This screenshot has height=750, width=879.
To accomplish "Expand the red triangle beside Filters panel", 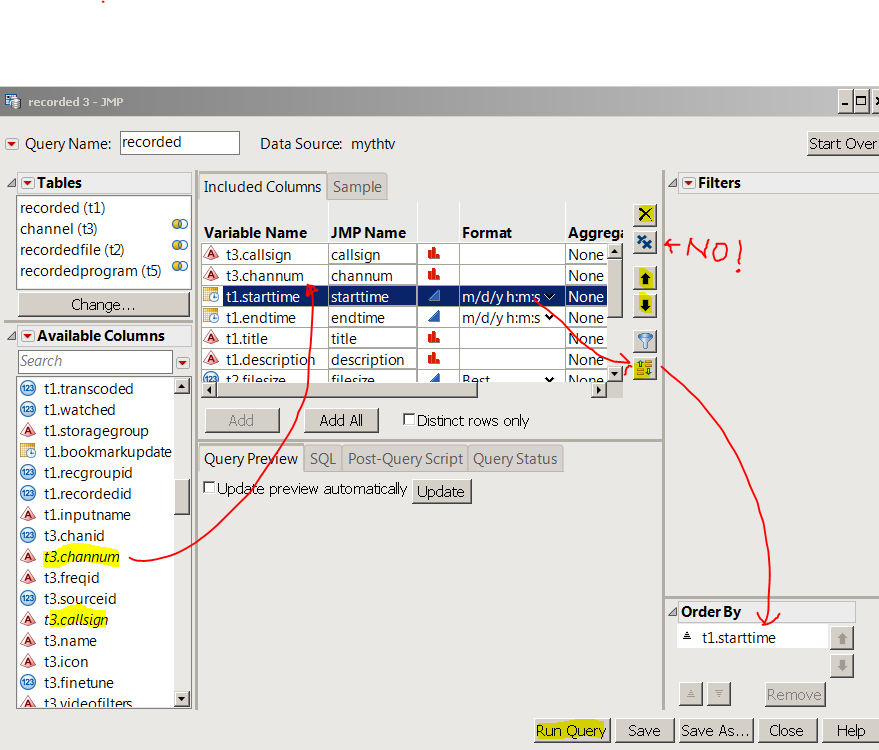I will 687,182.
